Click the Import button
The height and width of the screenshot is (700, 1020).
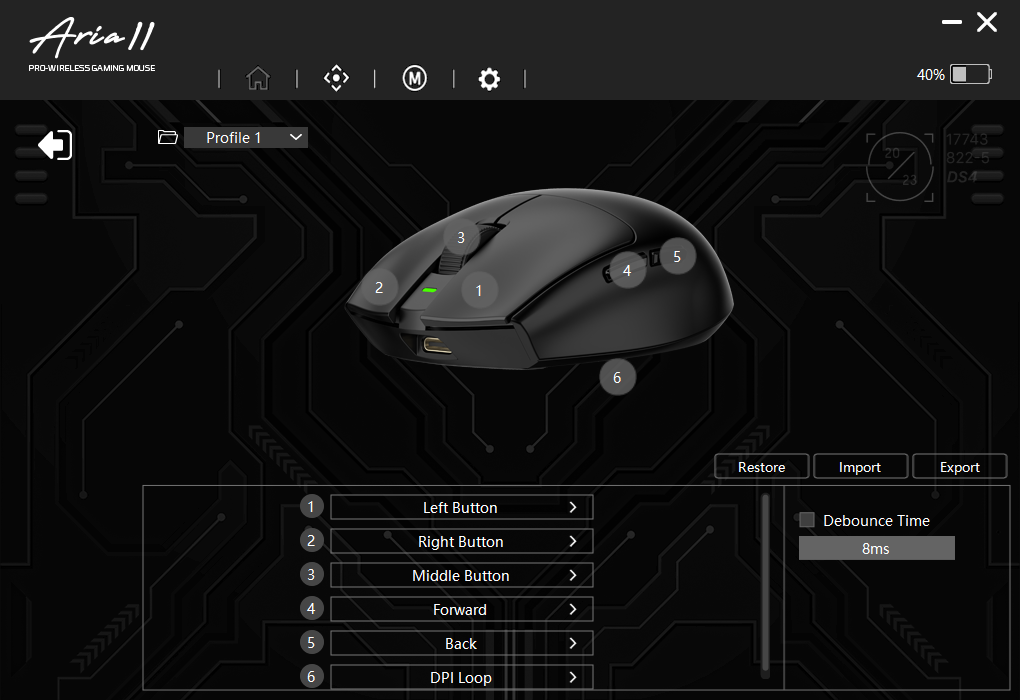(860, 467)
